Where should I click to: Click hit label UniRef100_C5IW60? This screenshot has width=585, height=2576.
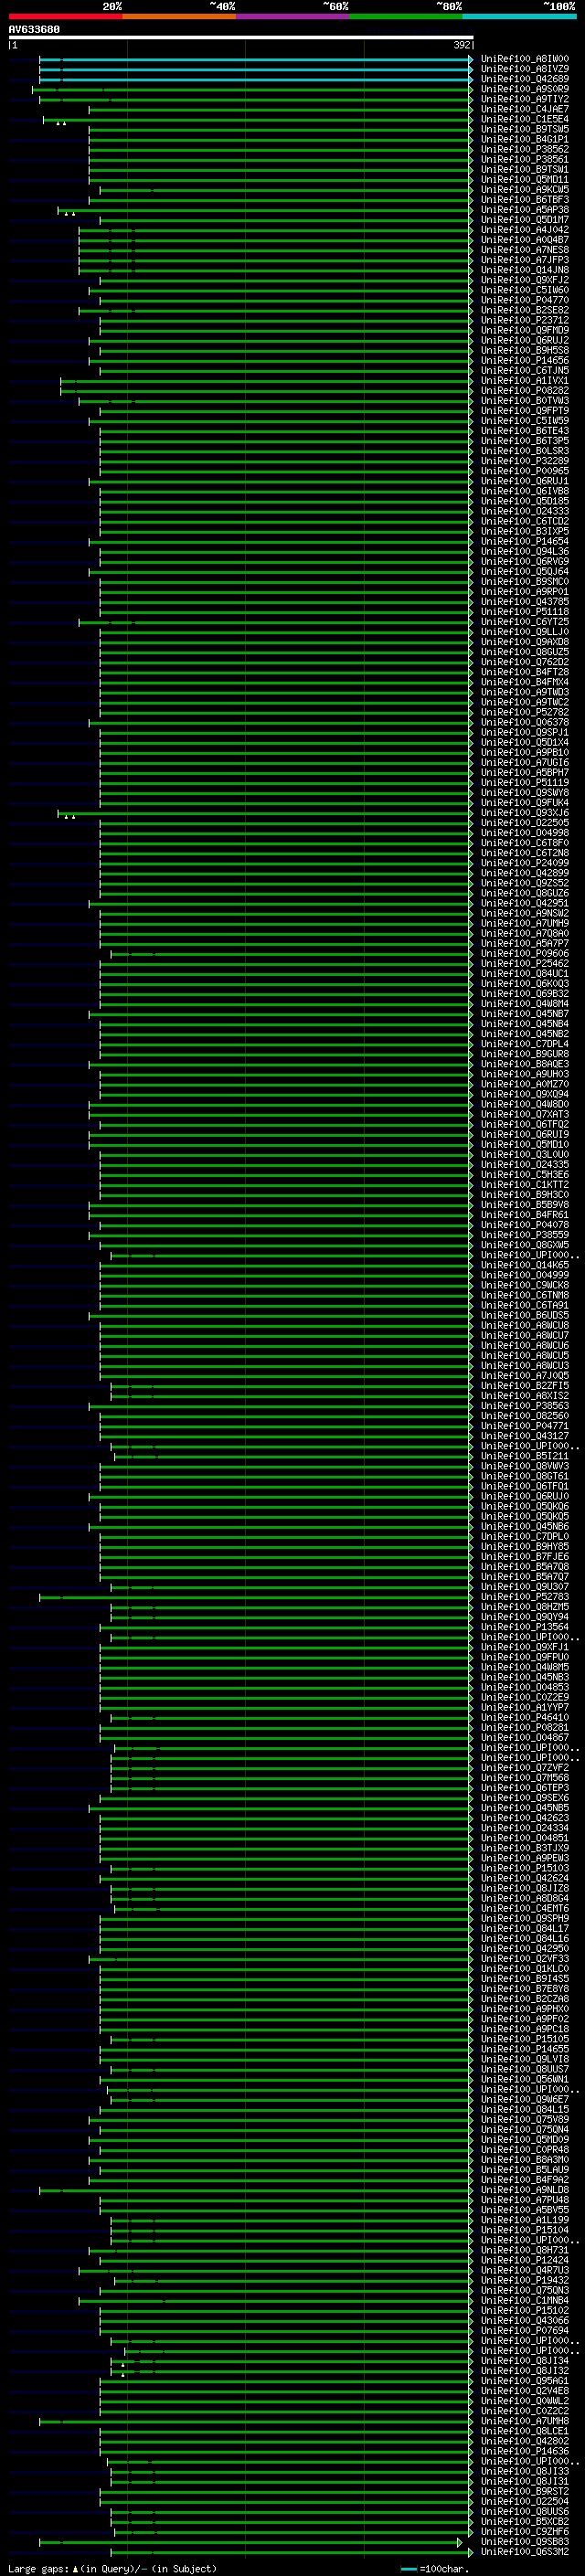coord(525,291)
